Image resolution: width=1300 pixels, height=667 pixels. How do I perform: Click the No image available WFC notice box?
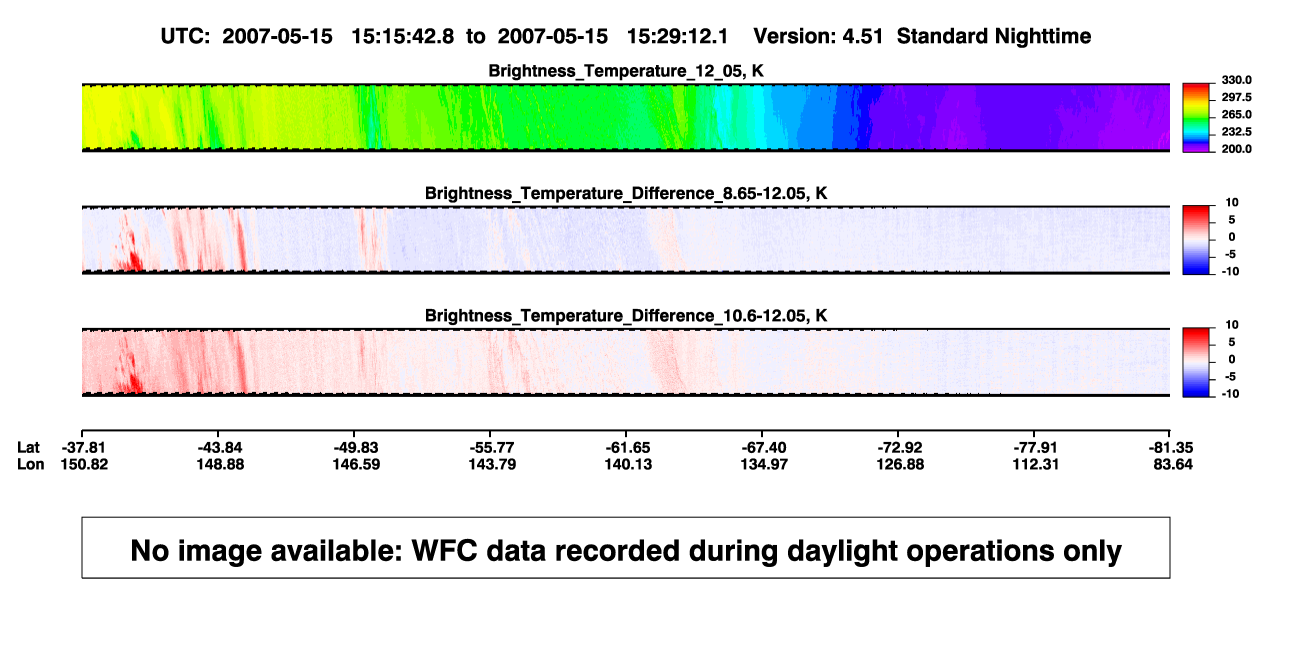tap(626, 547)
